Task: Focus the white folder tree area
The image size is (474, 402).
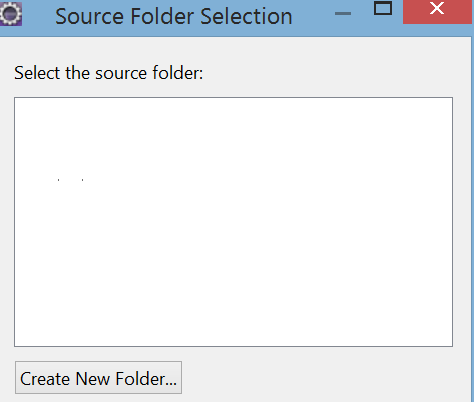Action: coord(233,222)
